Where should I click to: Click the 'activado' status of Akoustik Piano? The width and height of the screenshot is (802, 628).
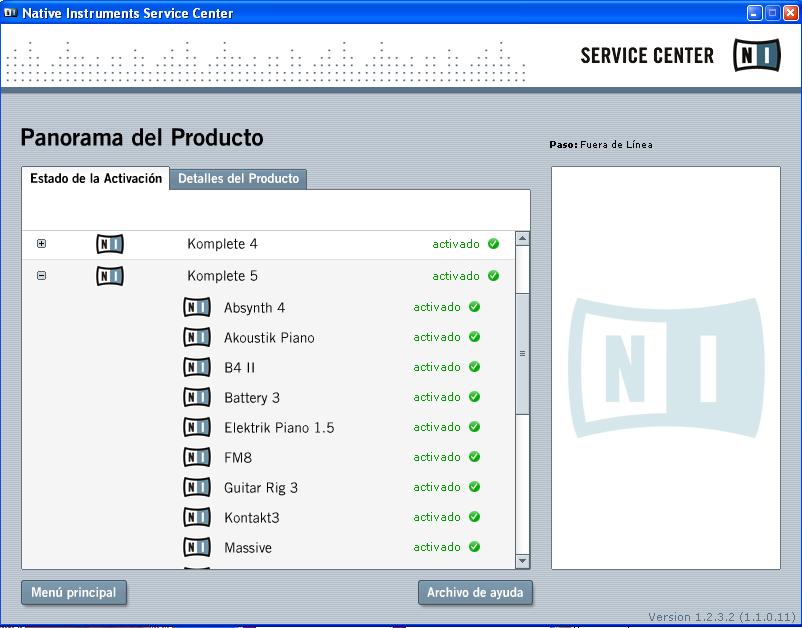[437, 337]
